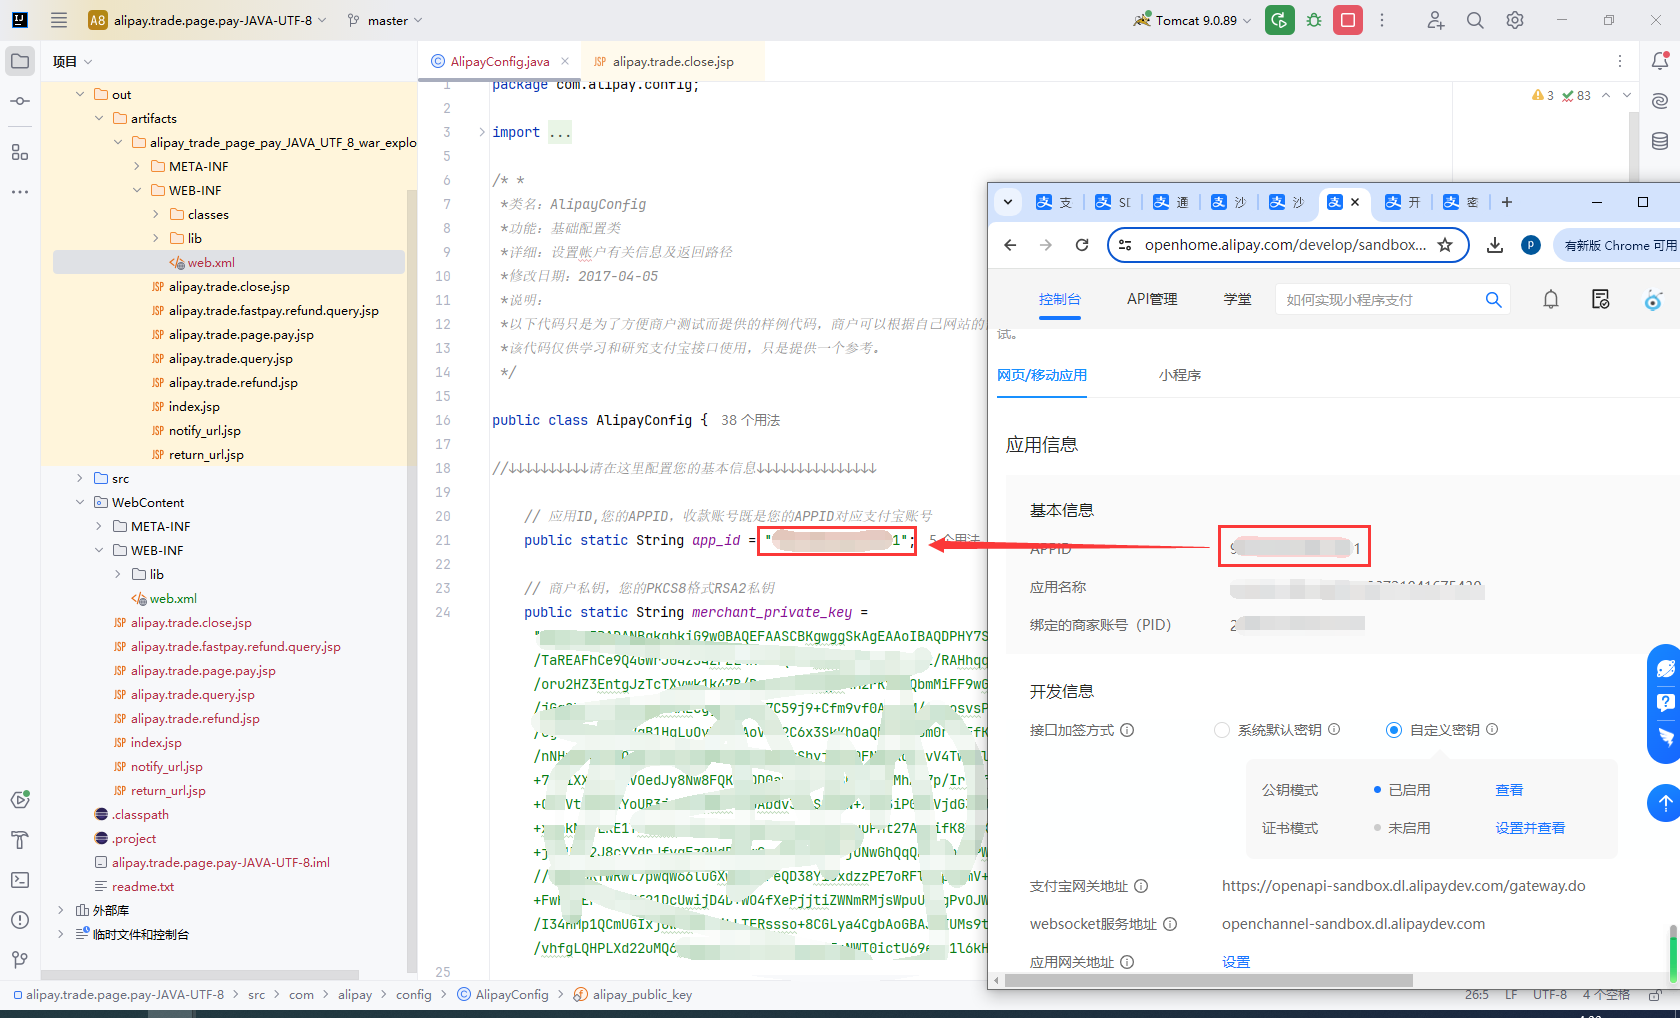Collapse the WebContent folder
1680x1018 pixels.
pos(80,502)
